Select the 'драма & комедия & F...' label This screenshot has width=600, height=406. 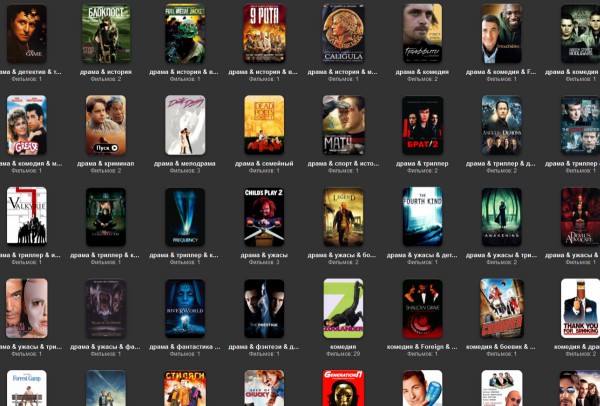tap(501, 72)
